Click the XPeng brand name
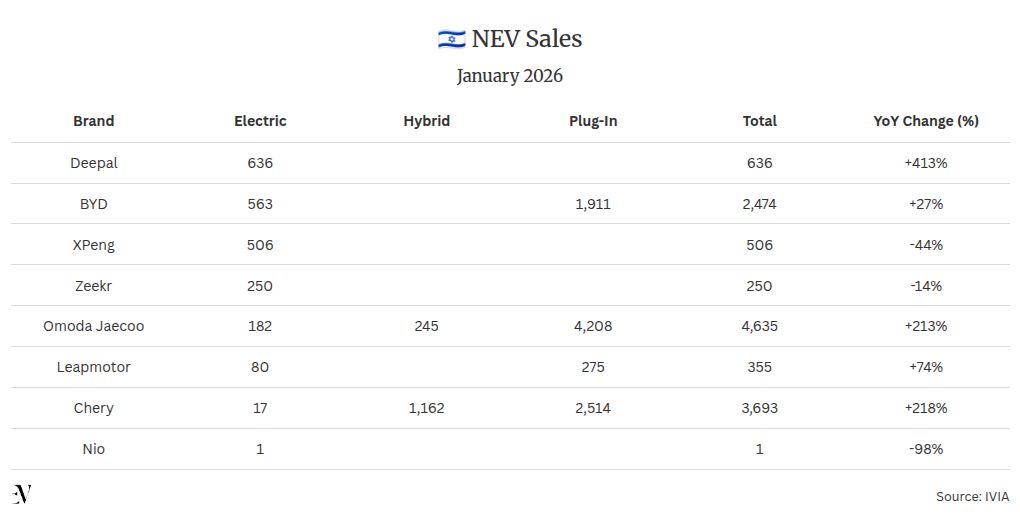The width and height of the screenshot is (1020, 519). tap(94, 245)
